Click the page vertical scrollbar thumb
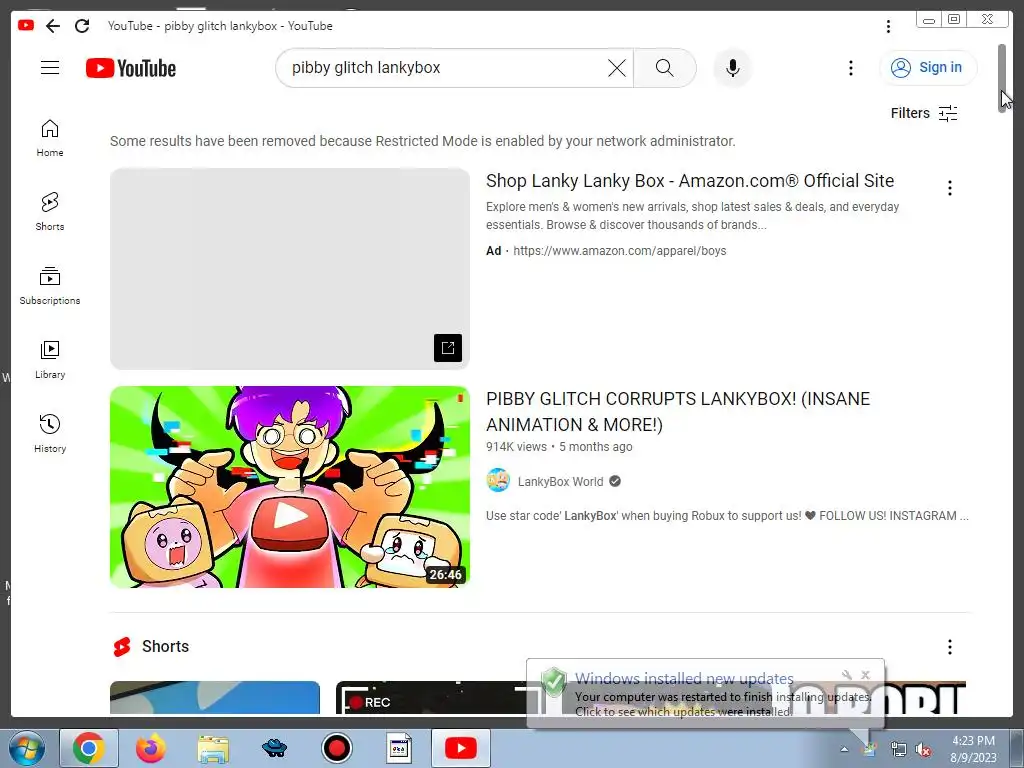The image size is (1024, 768). [x=1002, y=78]
